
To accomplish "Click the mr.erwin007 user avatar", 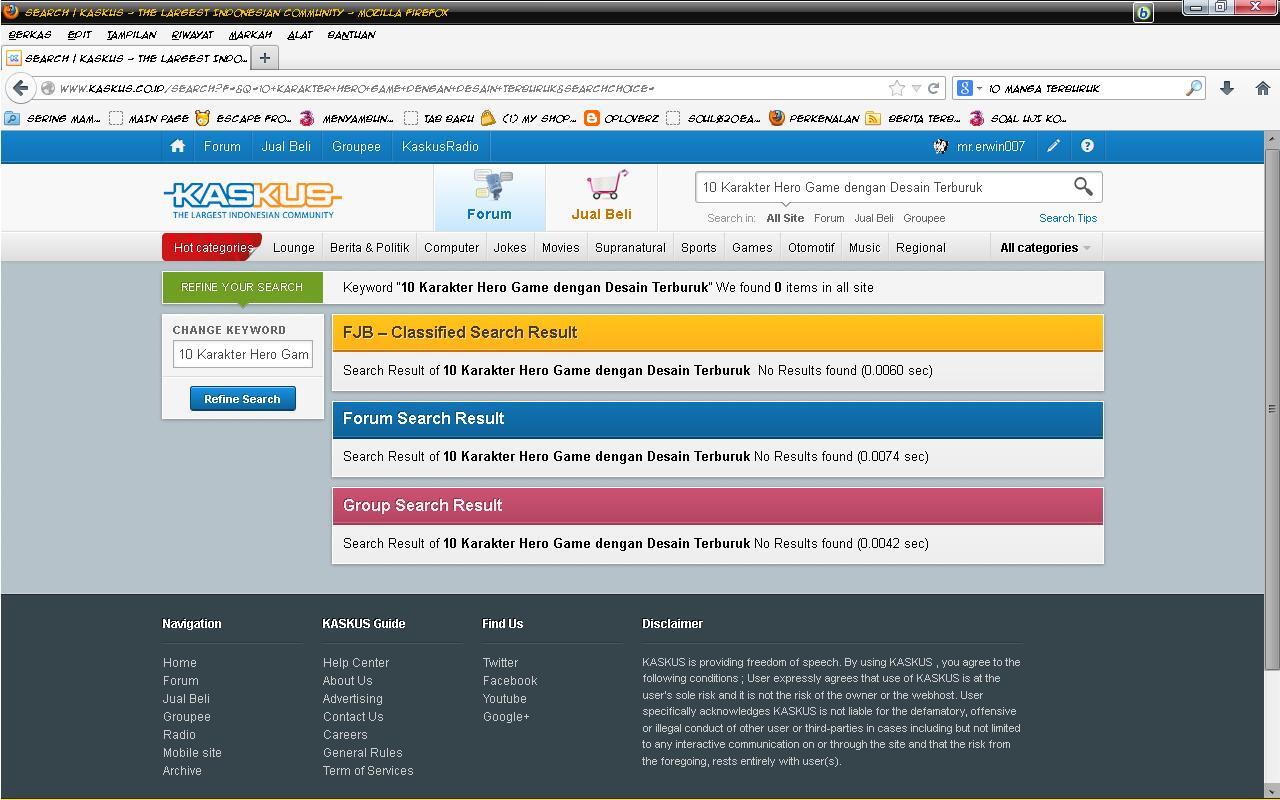I will [940, 146].
